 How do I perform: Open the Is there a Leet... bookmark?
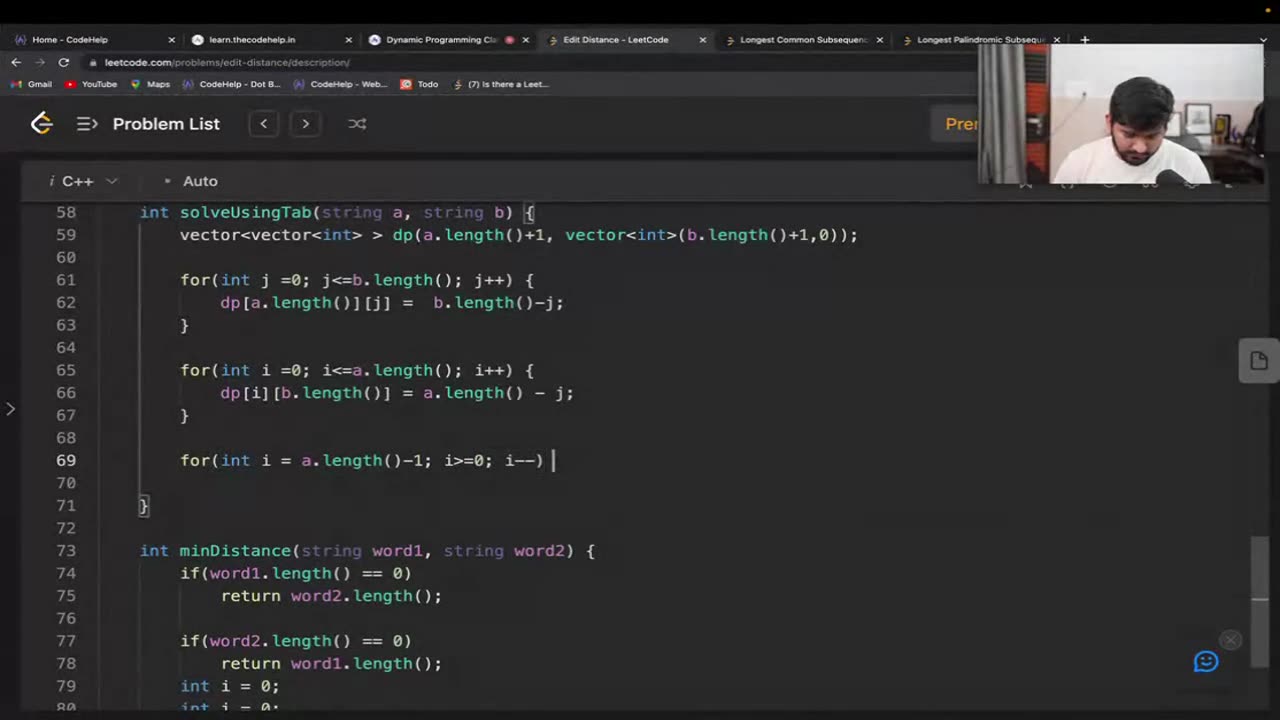click(501, 84)
